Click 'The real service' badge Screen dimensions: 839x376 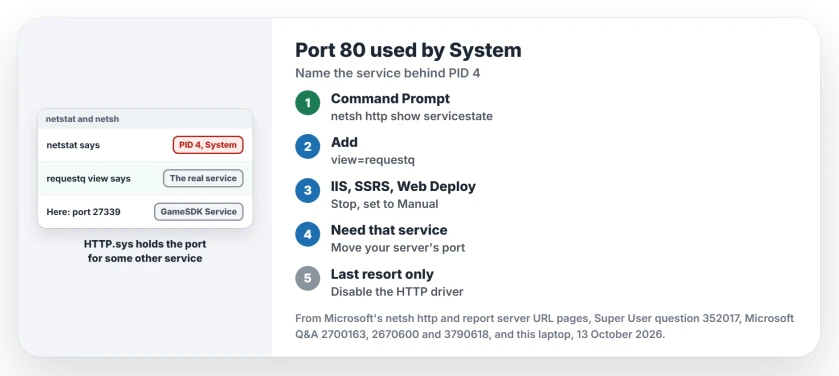[x=203, y=178]
